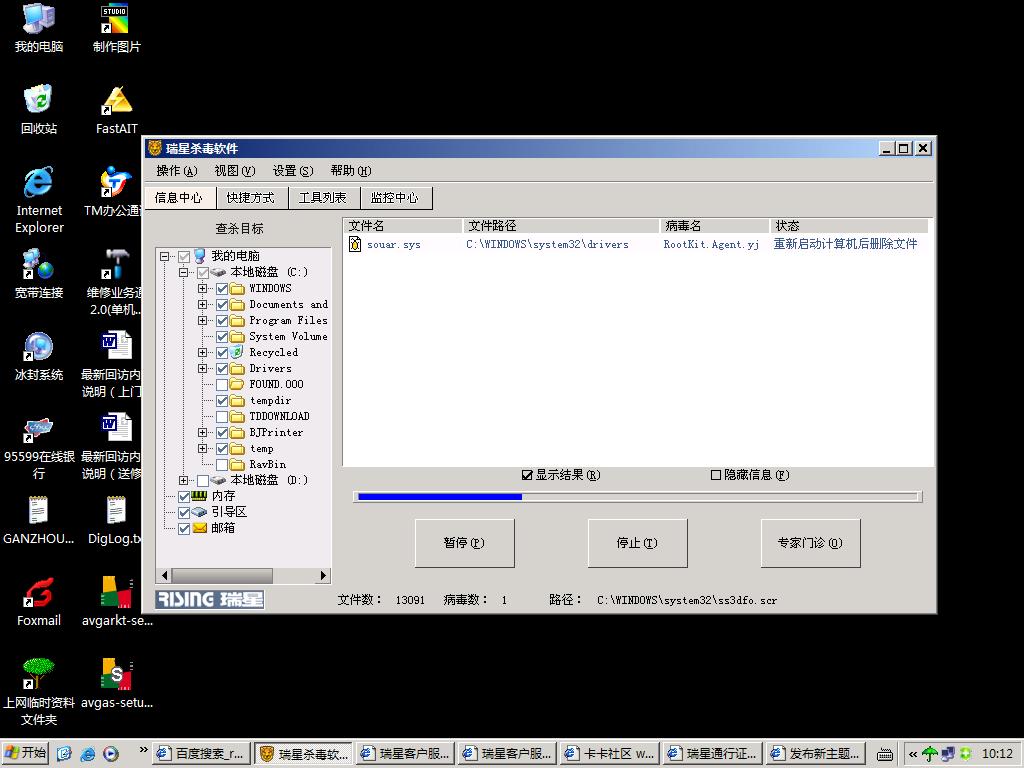Screen dimensions: 1024x768
Task: Click tree panel horizontal scrollbar thumb
Action: [x=222, y=575]
